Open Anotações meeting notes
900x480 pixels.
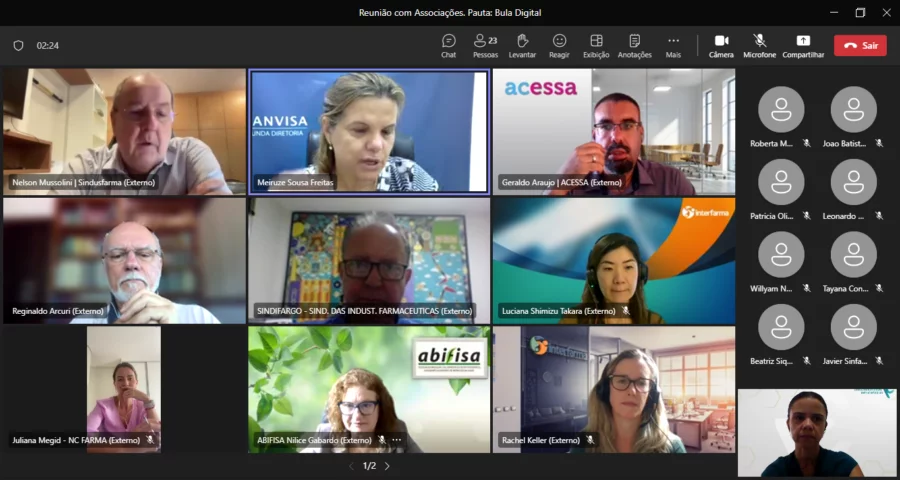(x=634, y=45)
